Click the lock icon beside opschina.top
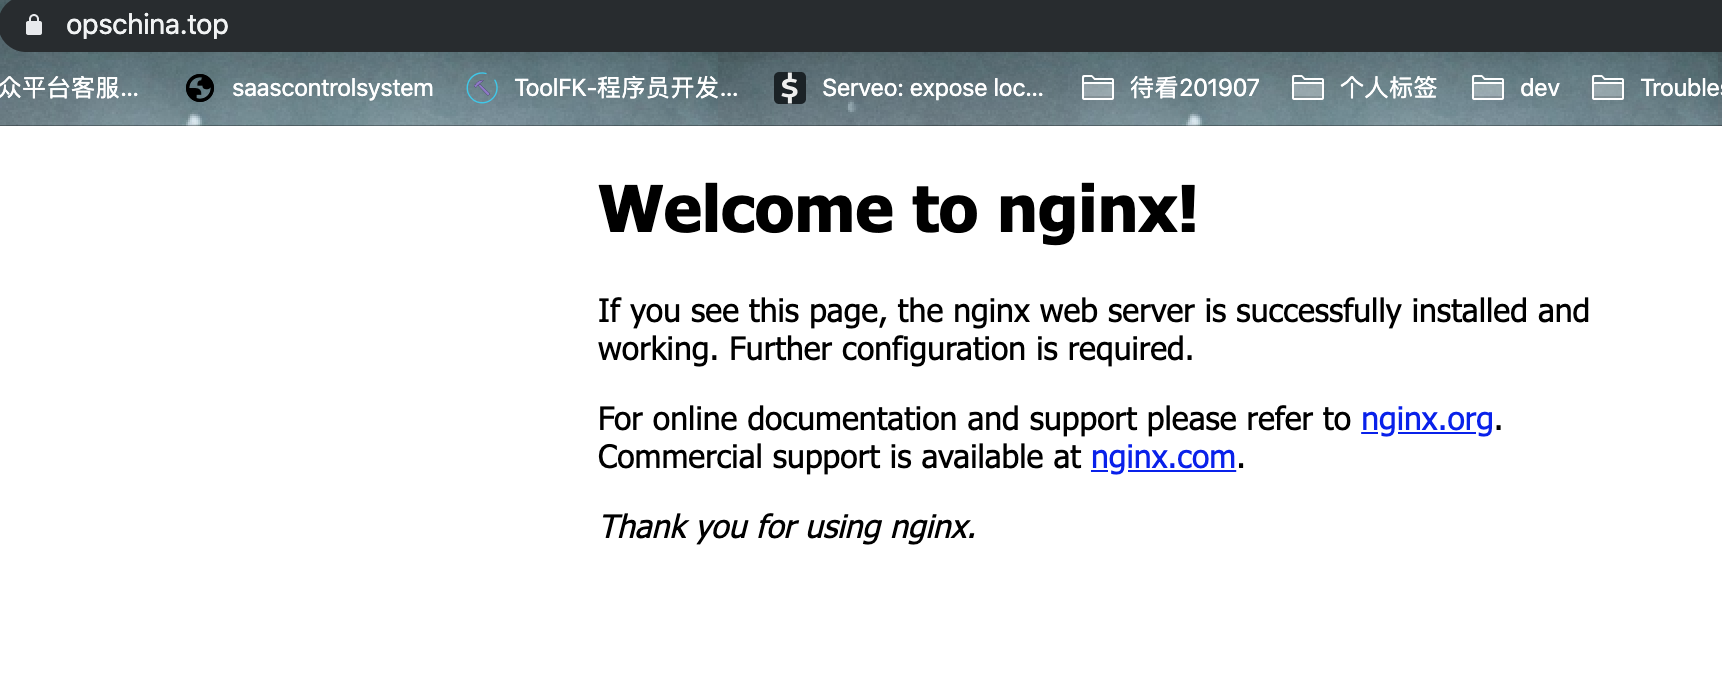This screenshot has width=1722, height=680. [x=34, y=25]
